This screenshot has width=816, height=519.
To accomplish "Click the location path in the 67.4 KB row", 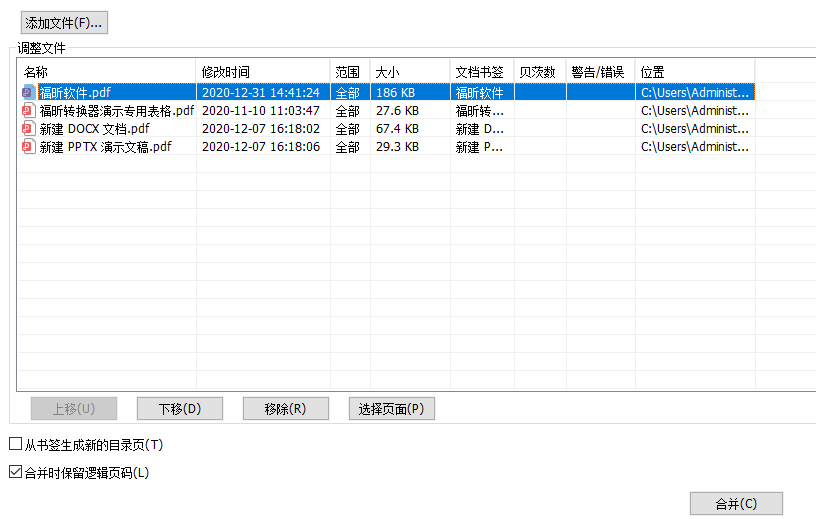I will coord(695,129).
